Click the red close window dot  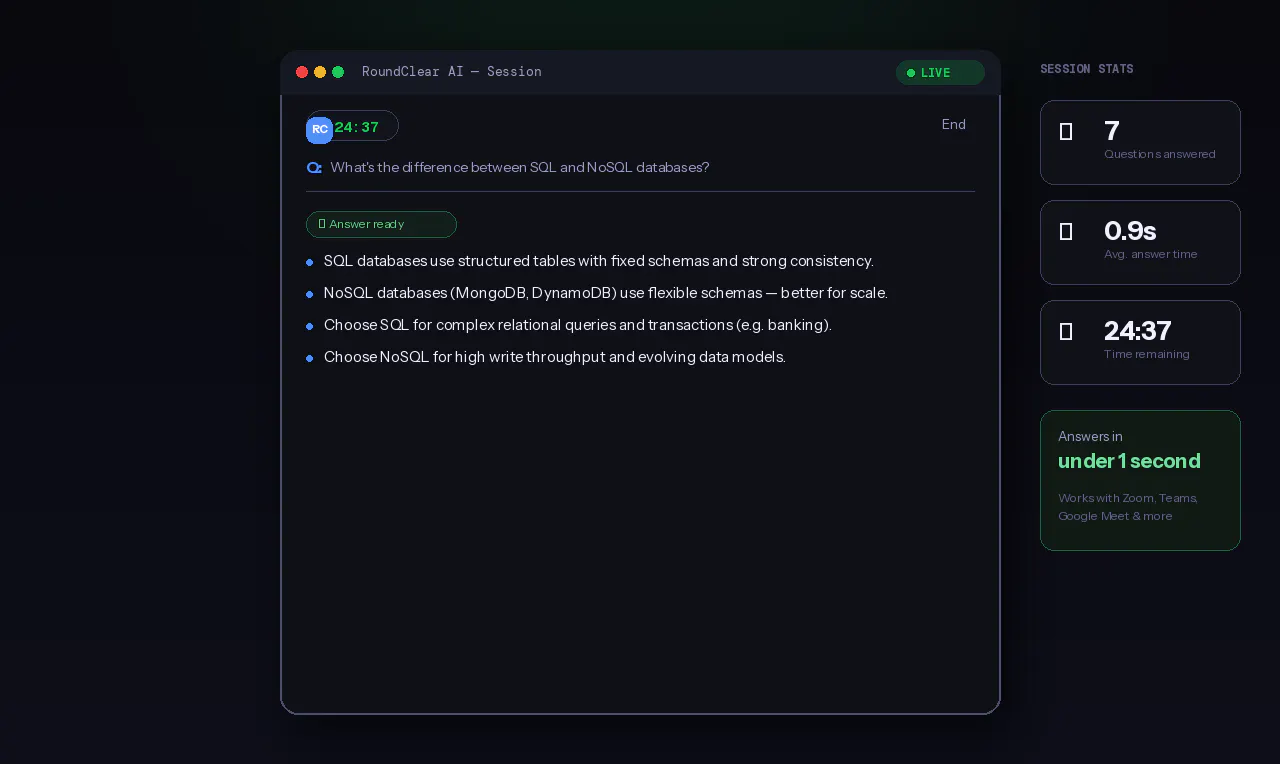302,72
